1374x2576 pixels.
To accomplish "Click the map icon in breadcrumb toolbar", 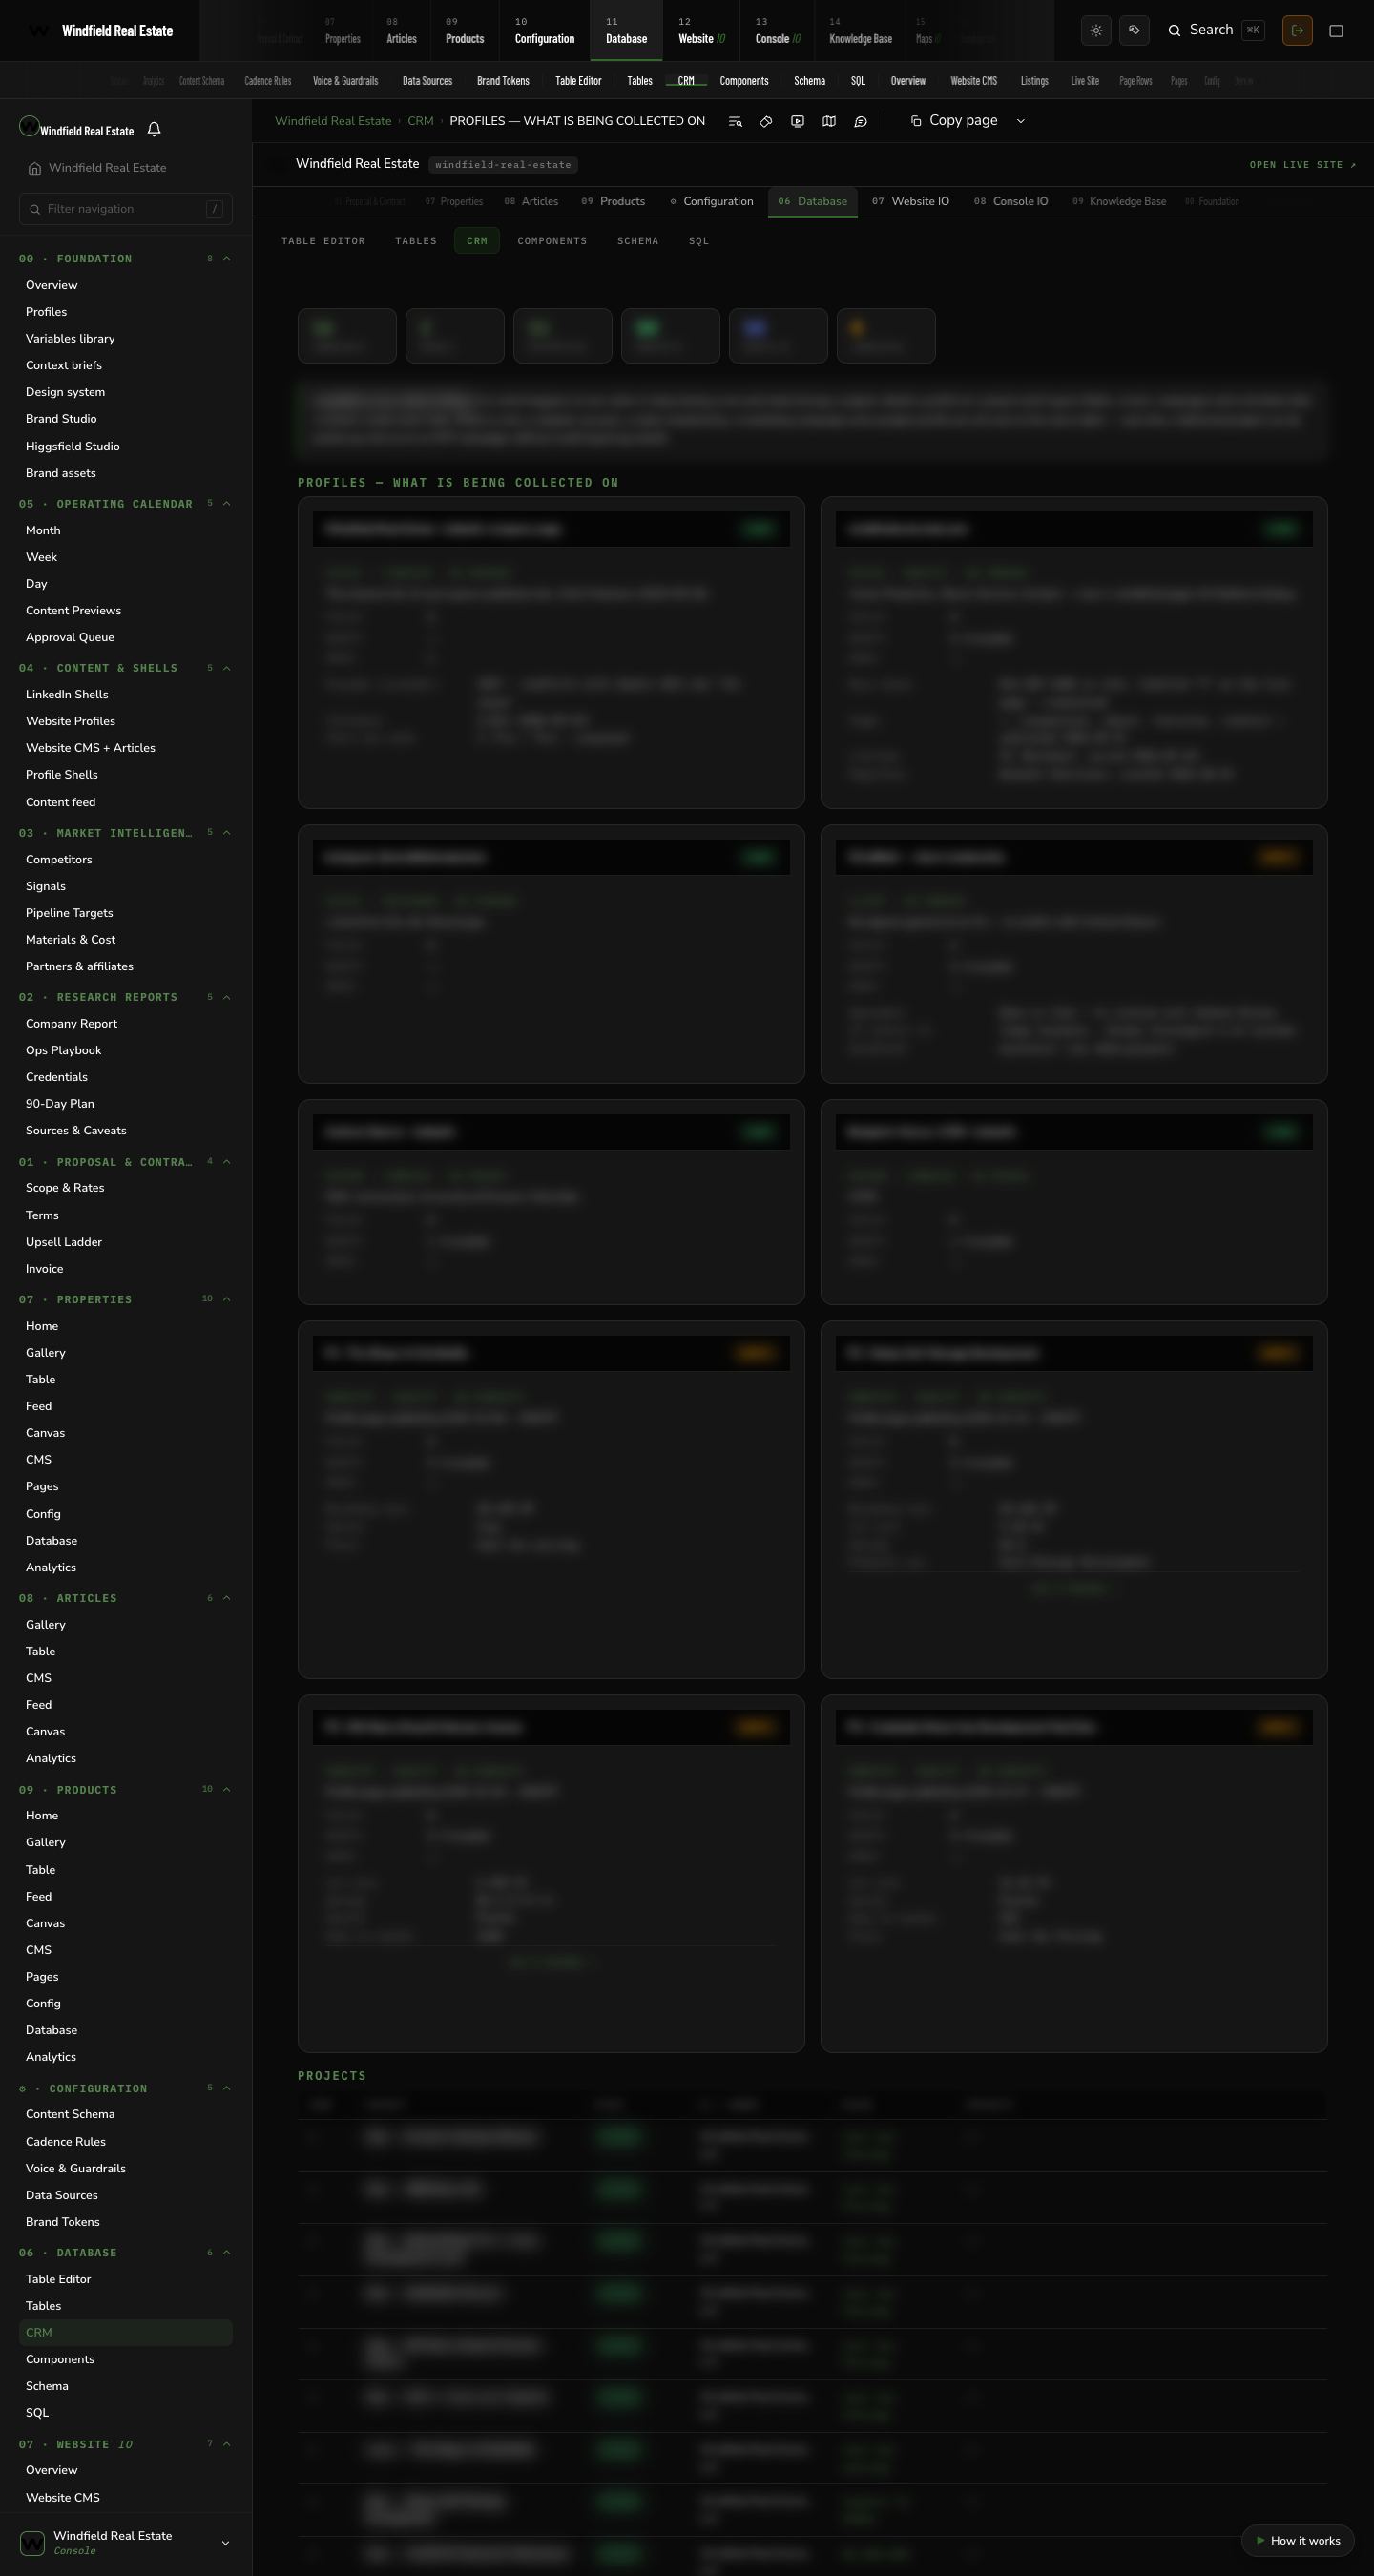I will click(x=829, y=121).
